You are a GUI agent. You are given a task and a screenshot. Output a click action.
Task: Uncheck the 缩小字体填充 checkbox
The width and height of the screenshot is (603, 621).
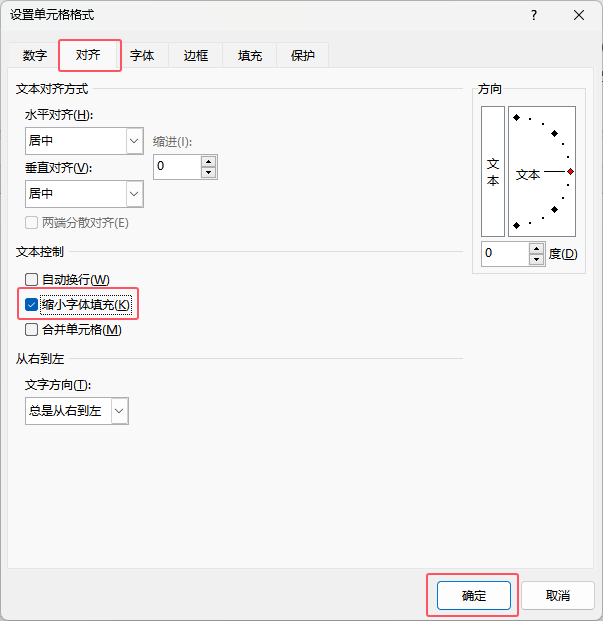(x=31, y=304)
